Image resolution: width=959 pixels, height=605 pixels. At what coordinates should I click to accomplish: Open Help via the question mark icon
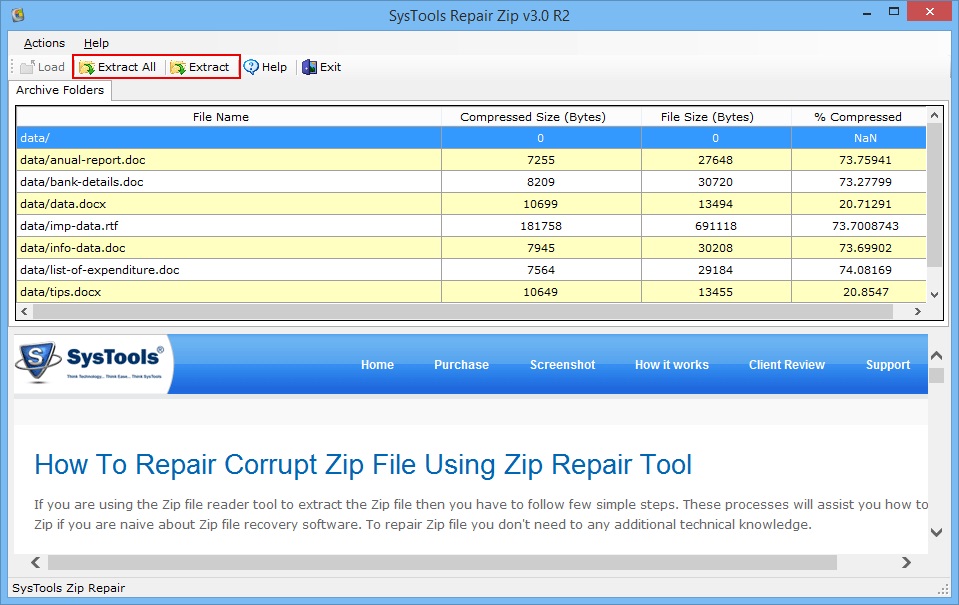click(x=251, y=67)
